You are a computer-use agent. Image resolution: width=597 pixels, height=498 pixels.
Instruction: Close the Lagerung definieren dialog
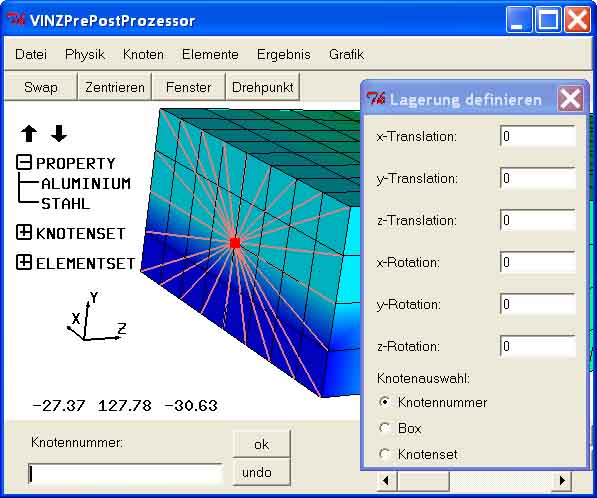click(x=570, y=99)
